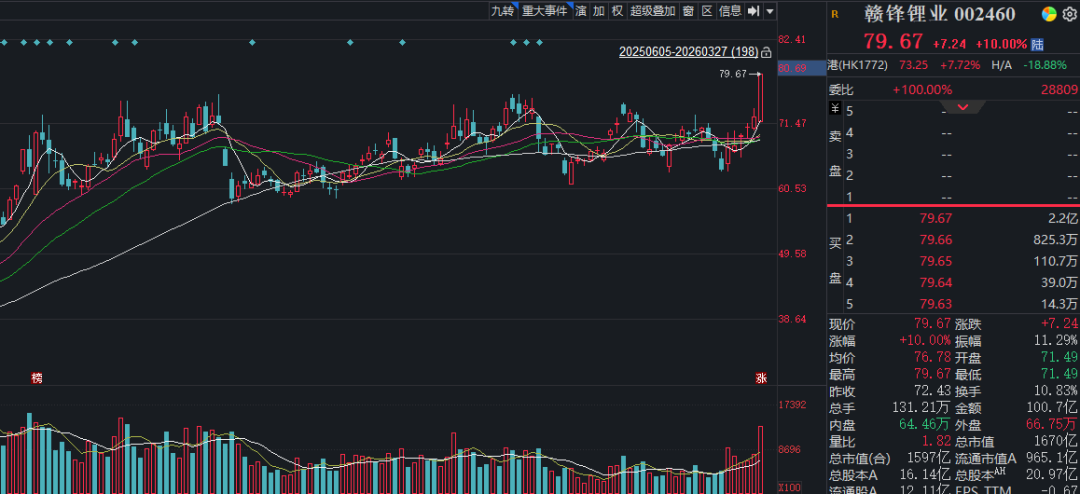Click the 榜 marker at chart bottom left
This screenshot has height=494, width=1080.
pos(37,377)
